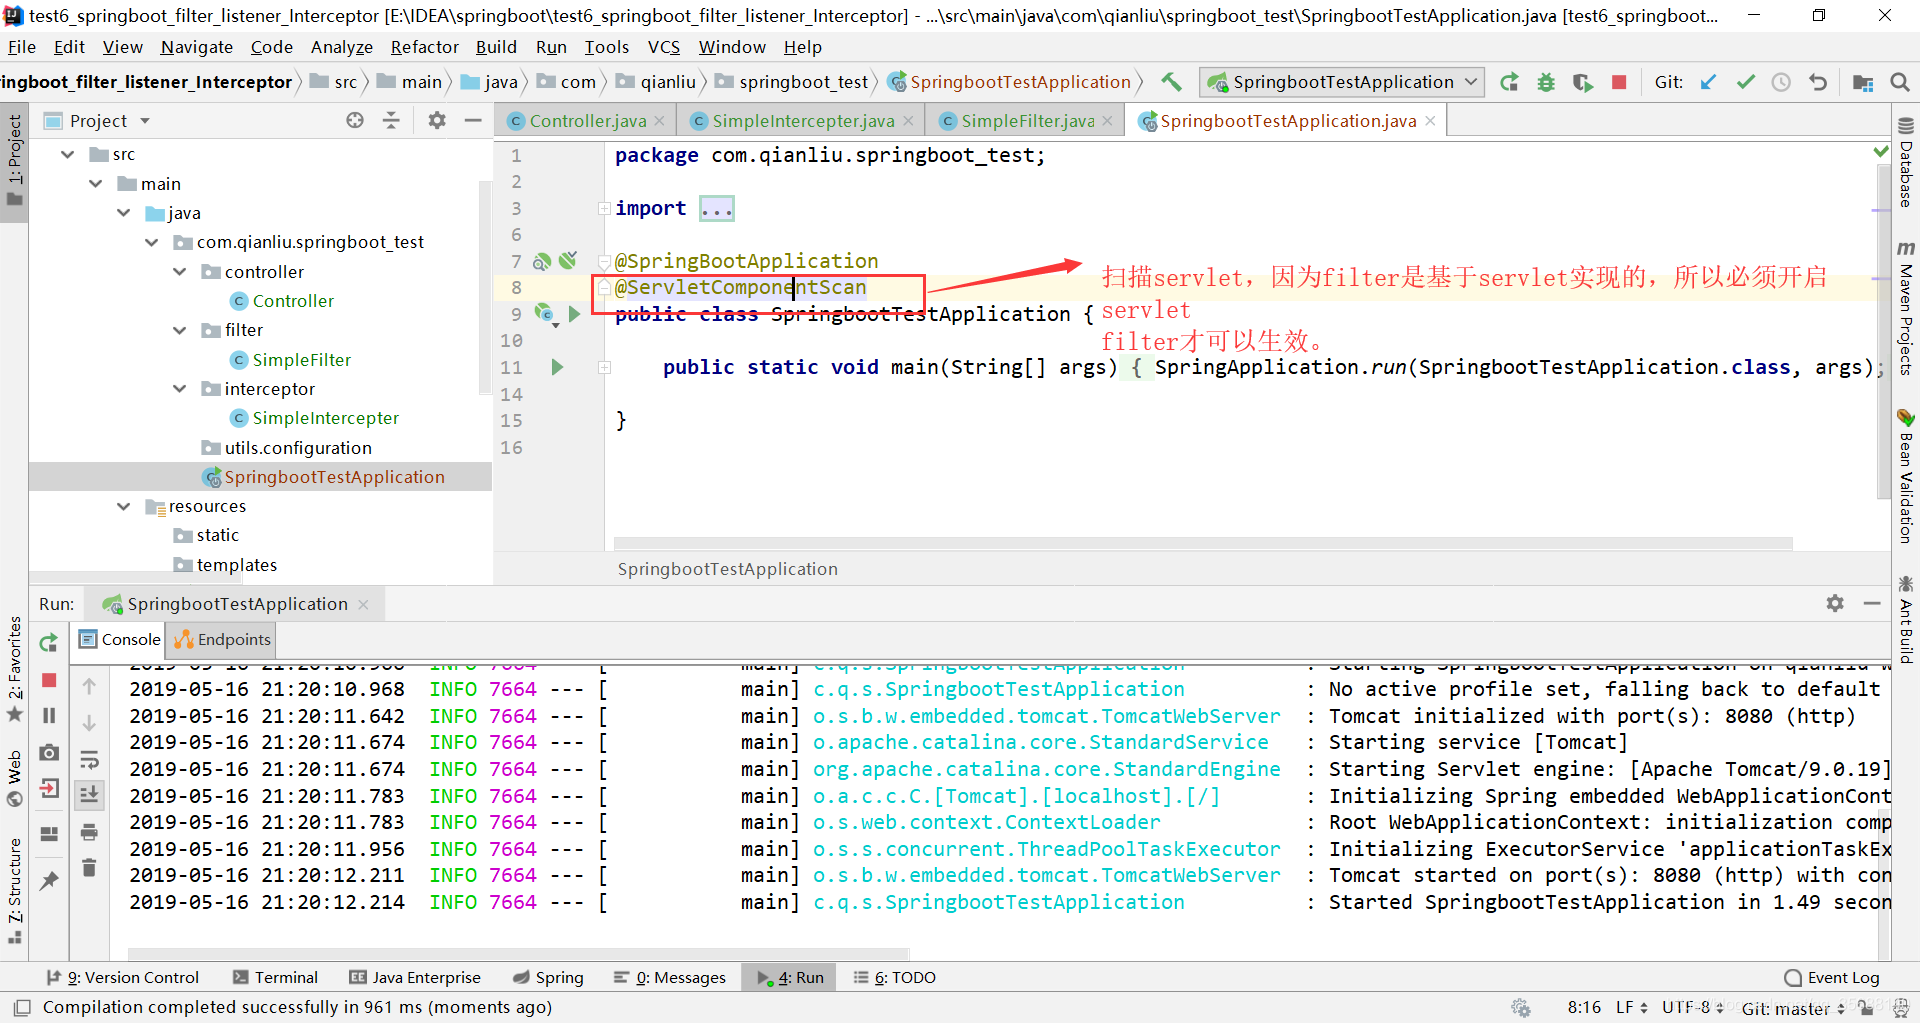
Task: Pin the Run tab
Action: tap(49, 880)
